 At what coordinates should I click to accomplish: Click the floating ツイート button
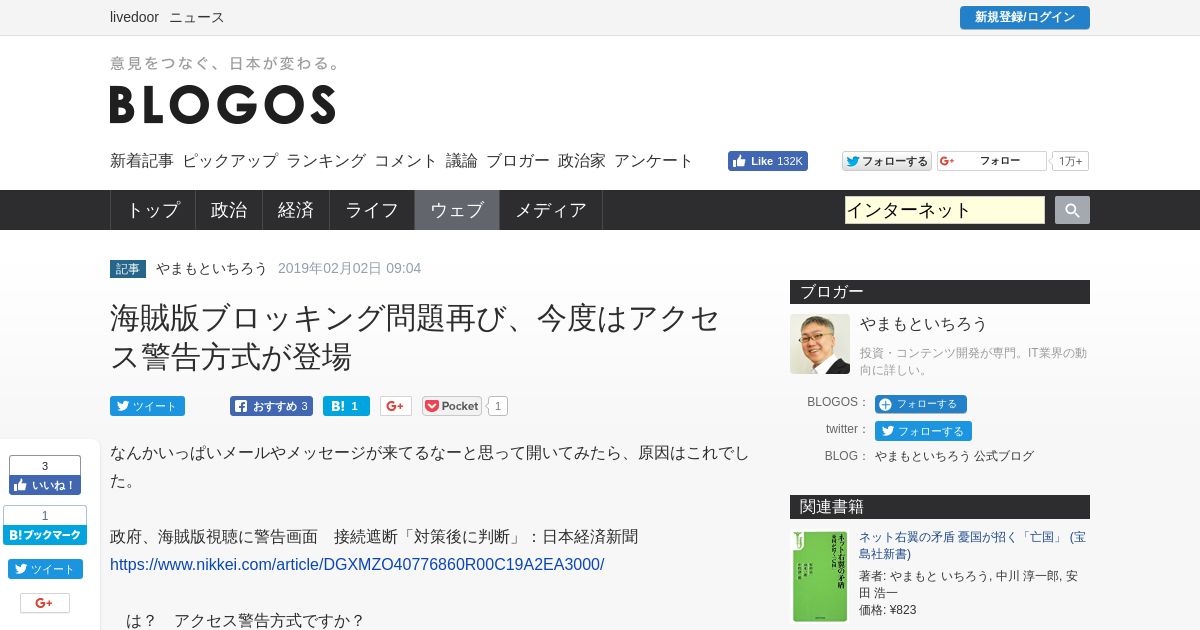[x=45, y=569]
